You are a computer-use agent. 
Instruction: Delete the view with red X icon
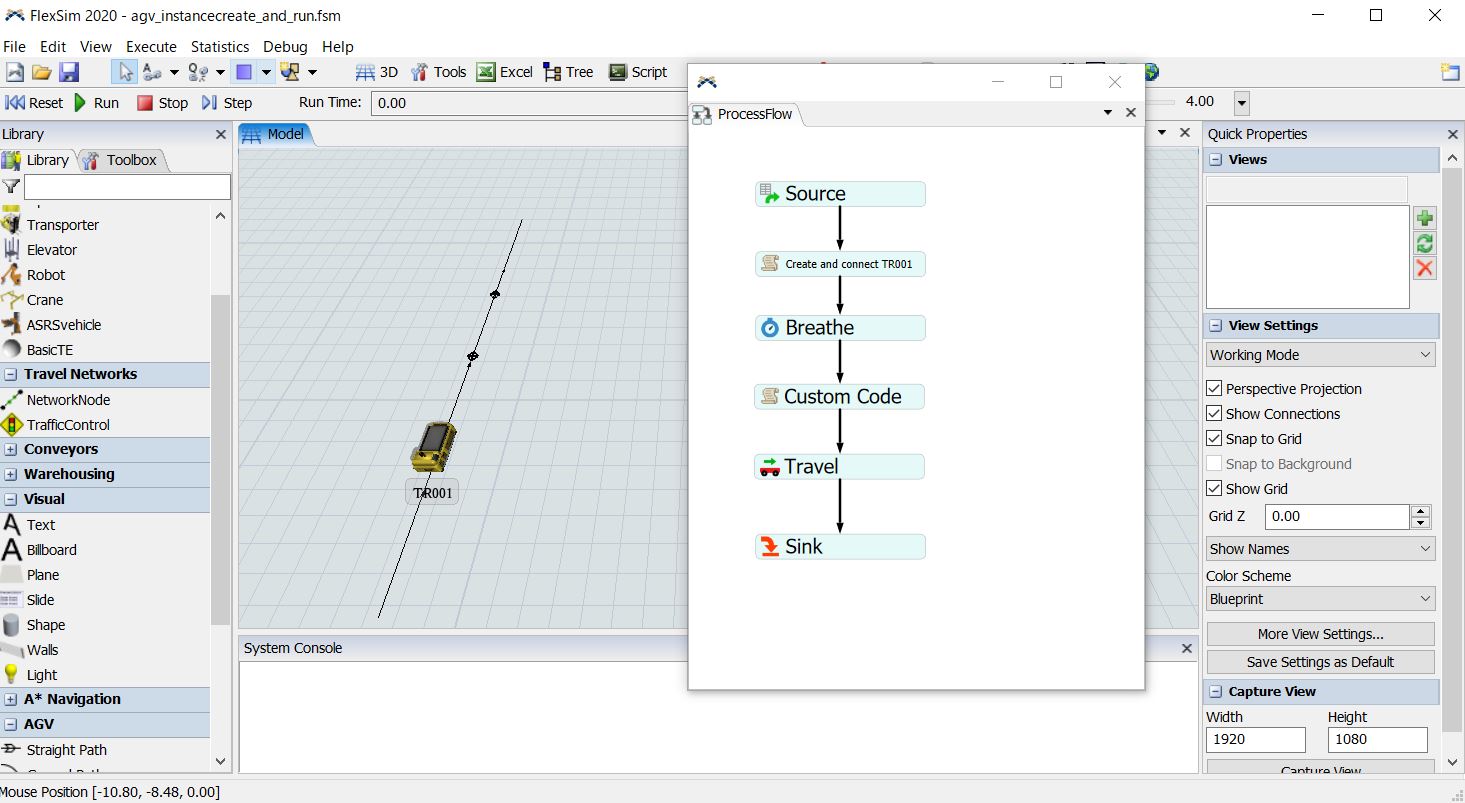(1424, 268)
